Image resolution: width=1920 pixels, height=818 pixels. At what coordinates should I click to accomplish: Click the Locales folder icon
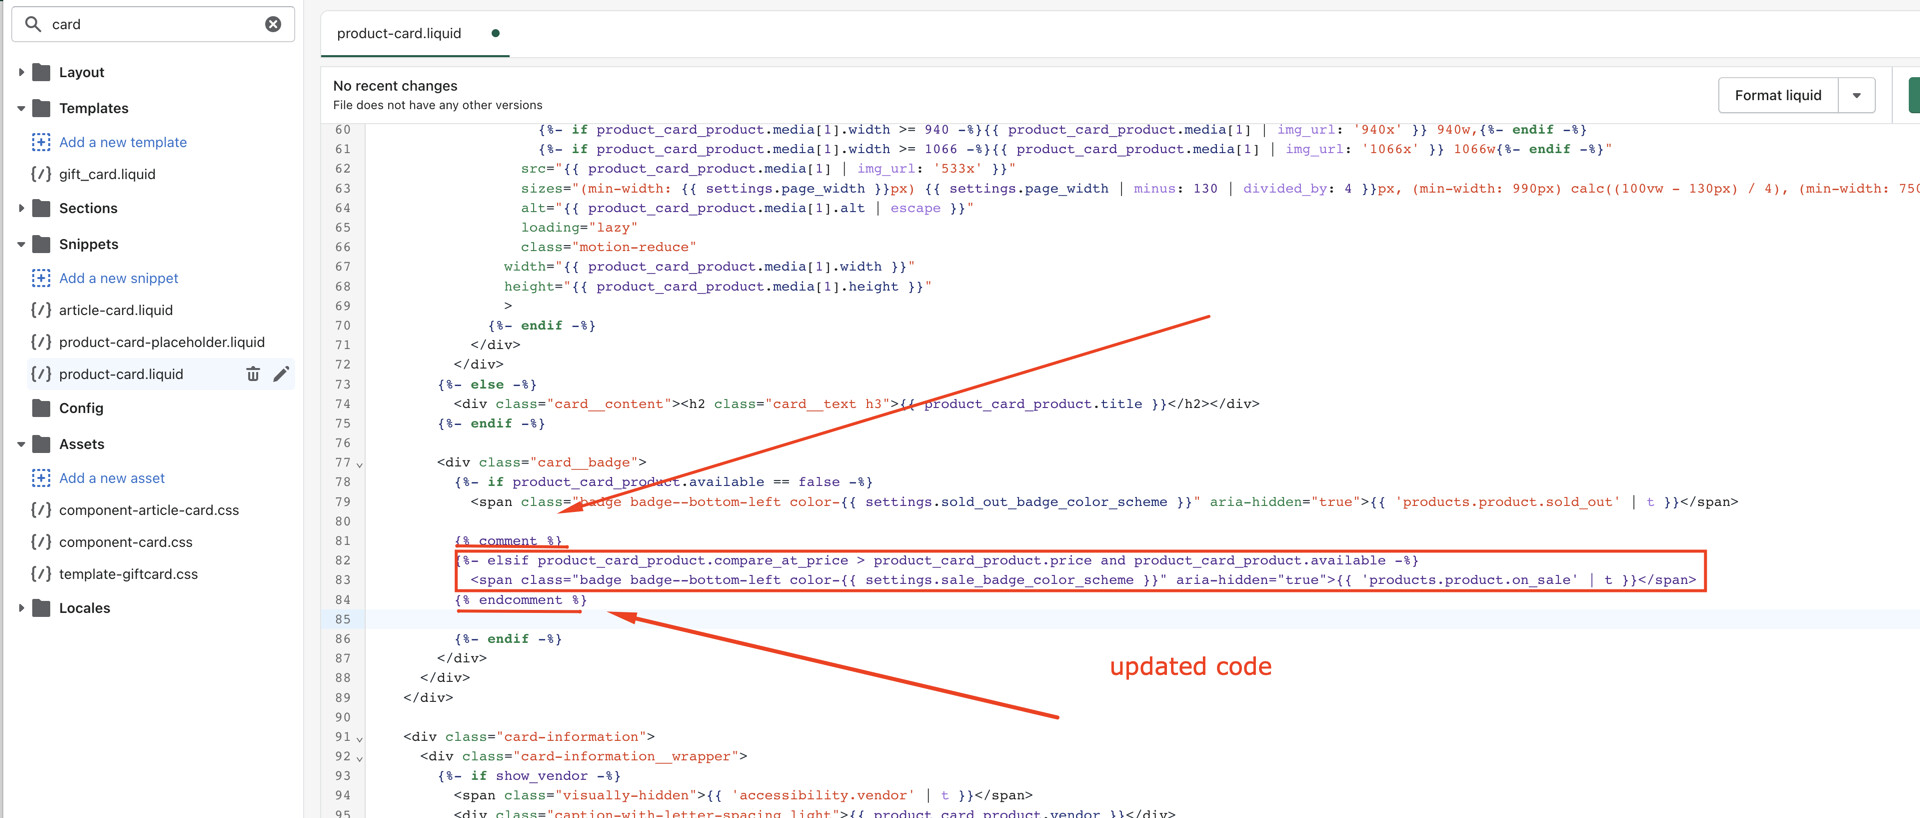[41, 608]
